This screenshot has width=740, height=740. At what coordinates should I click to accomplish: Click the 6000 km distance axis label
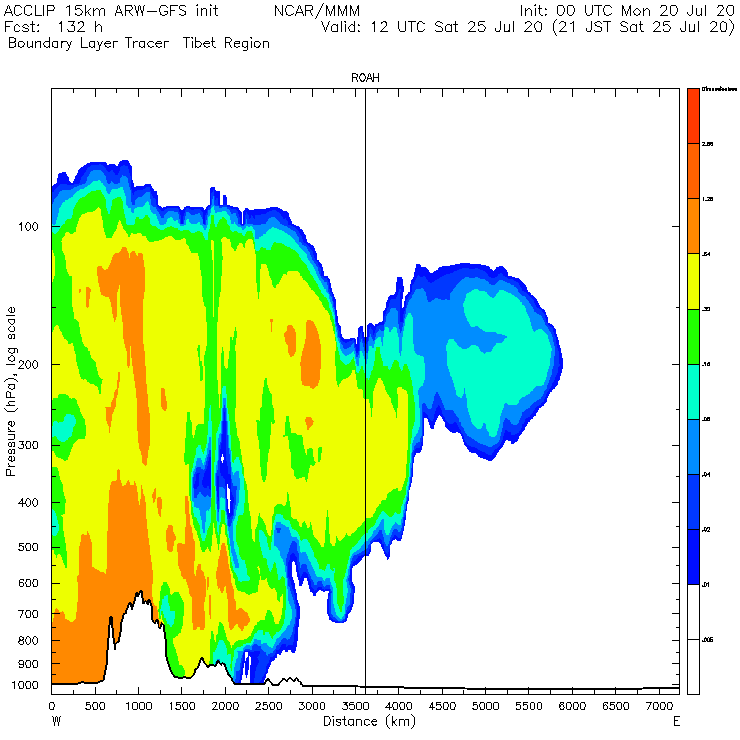click(x=572, y=706)
